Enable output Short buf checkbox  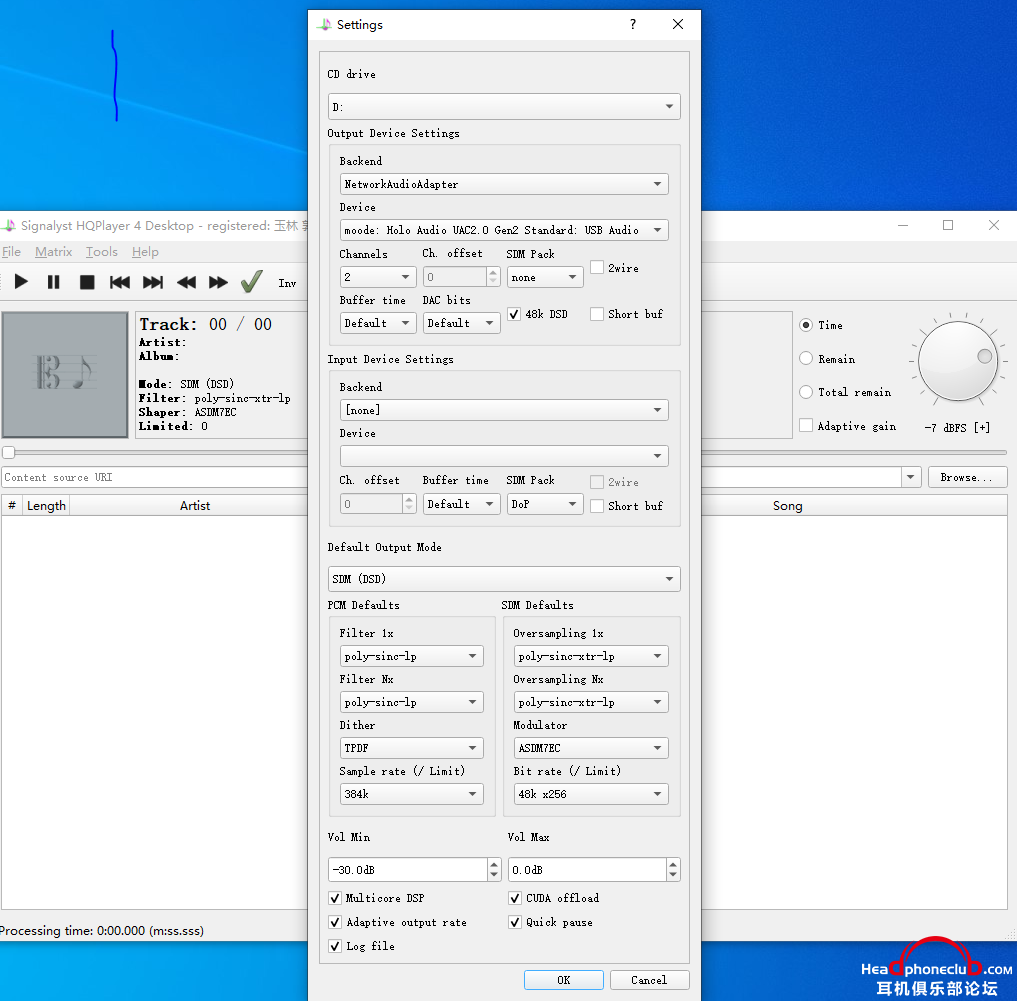[597, 314]
